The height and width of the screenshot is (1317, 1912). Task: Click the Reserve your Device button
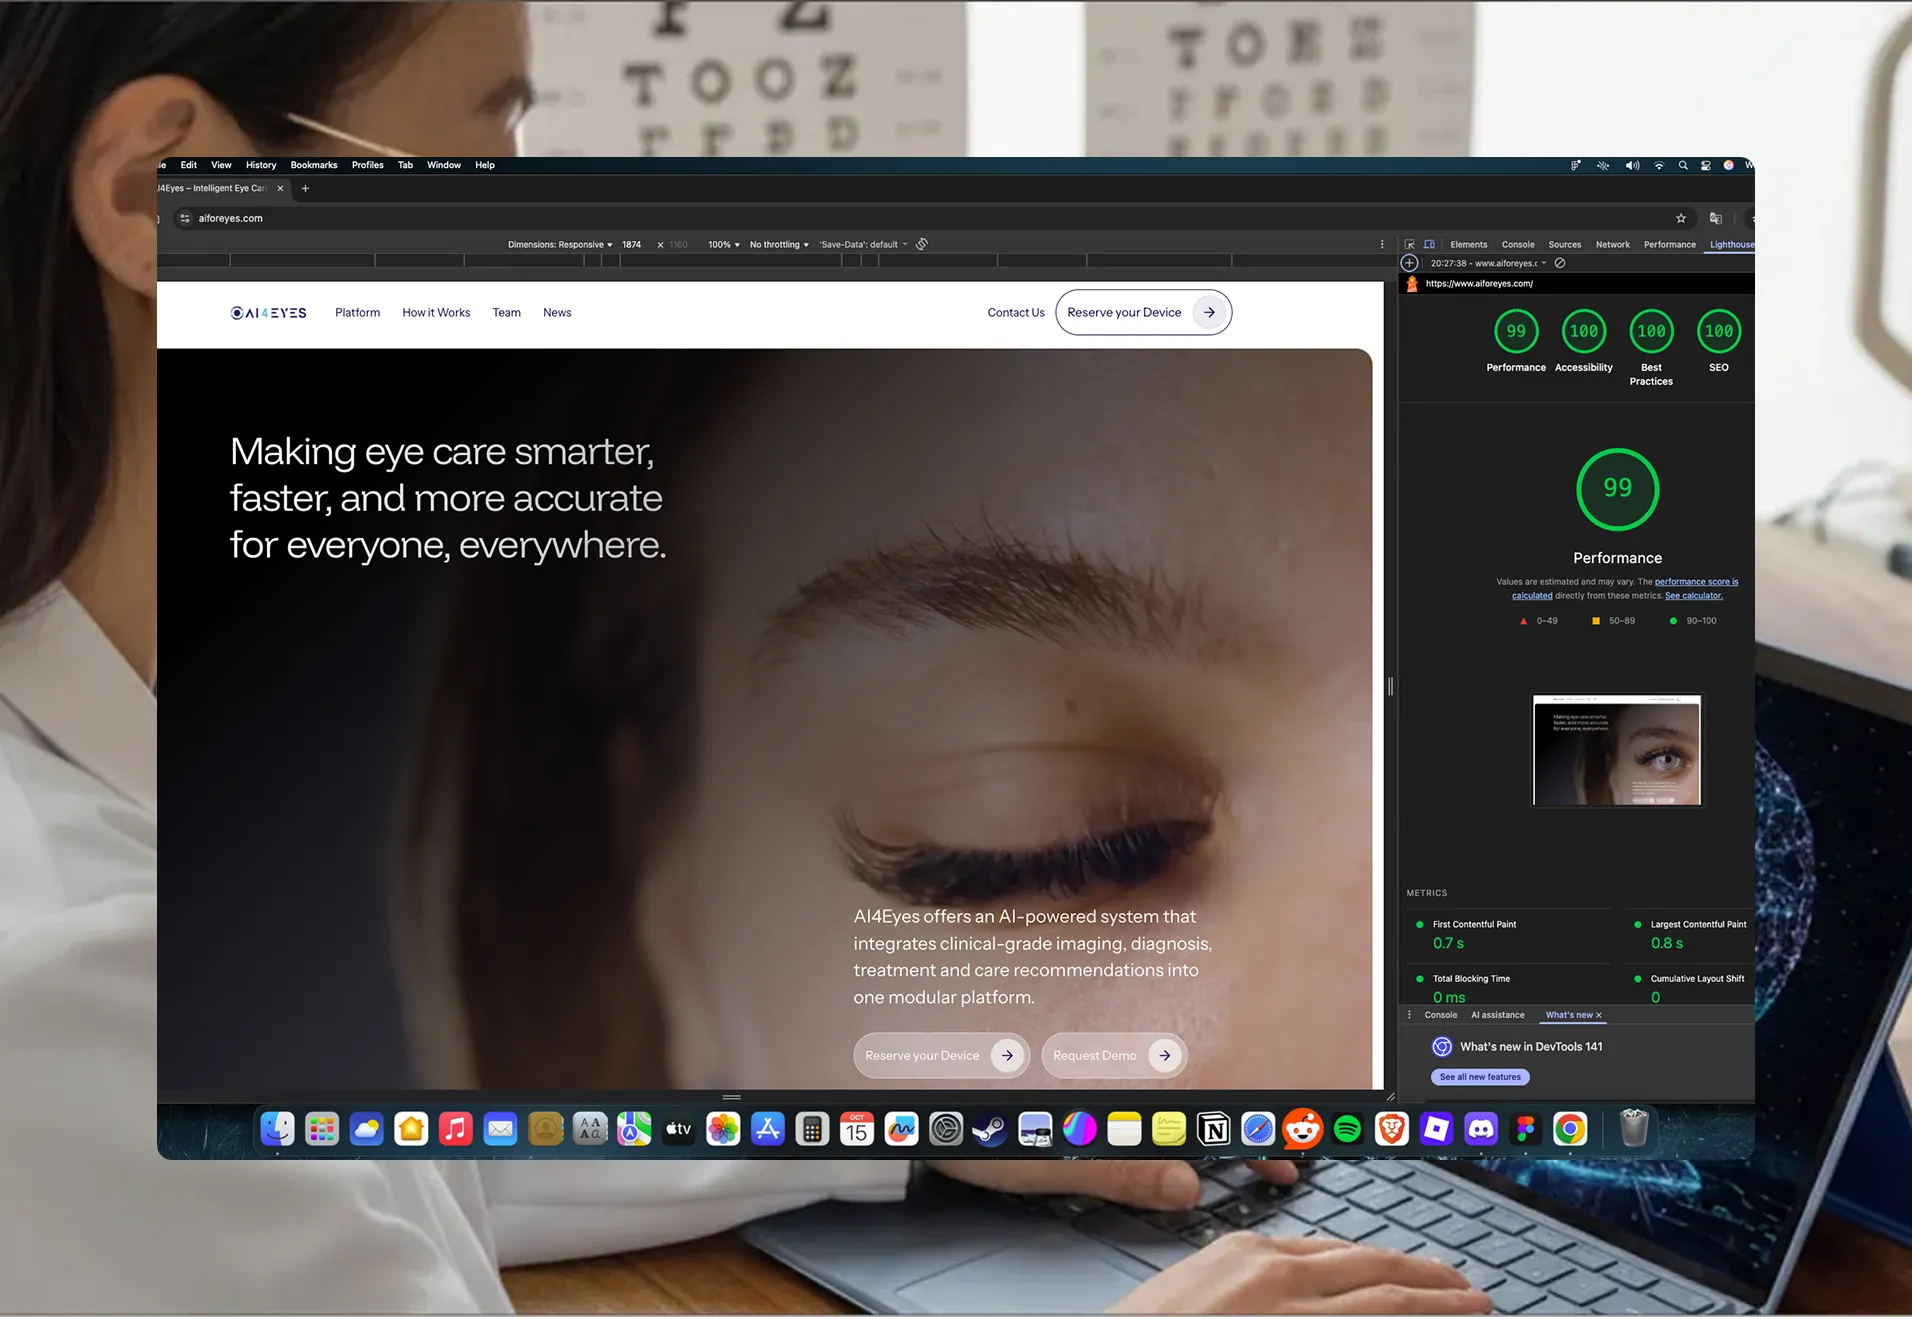pyautogui.click(x=1143, y=312)
